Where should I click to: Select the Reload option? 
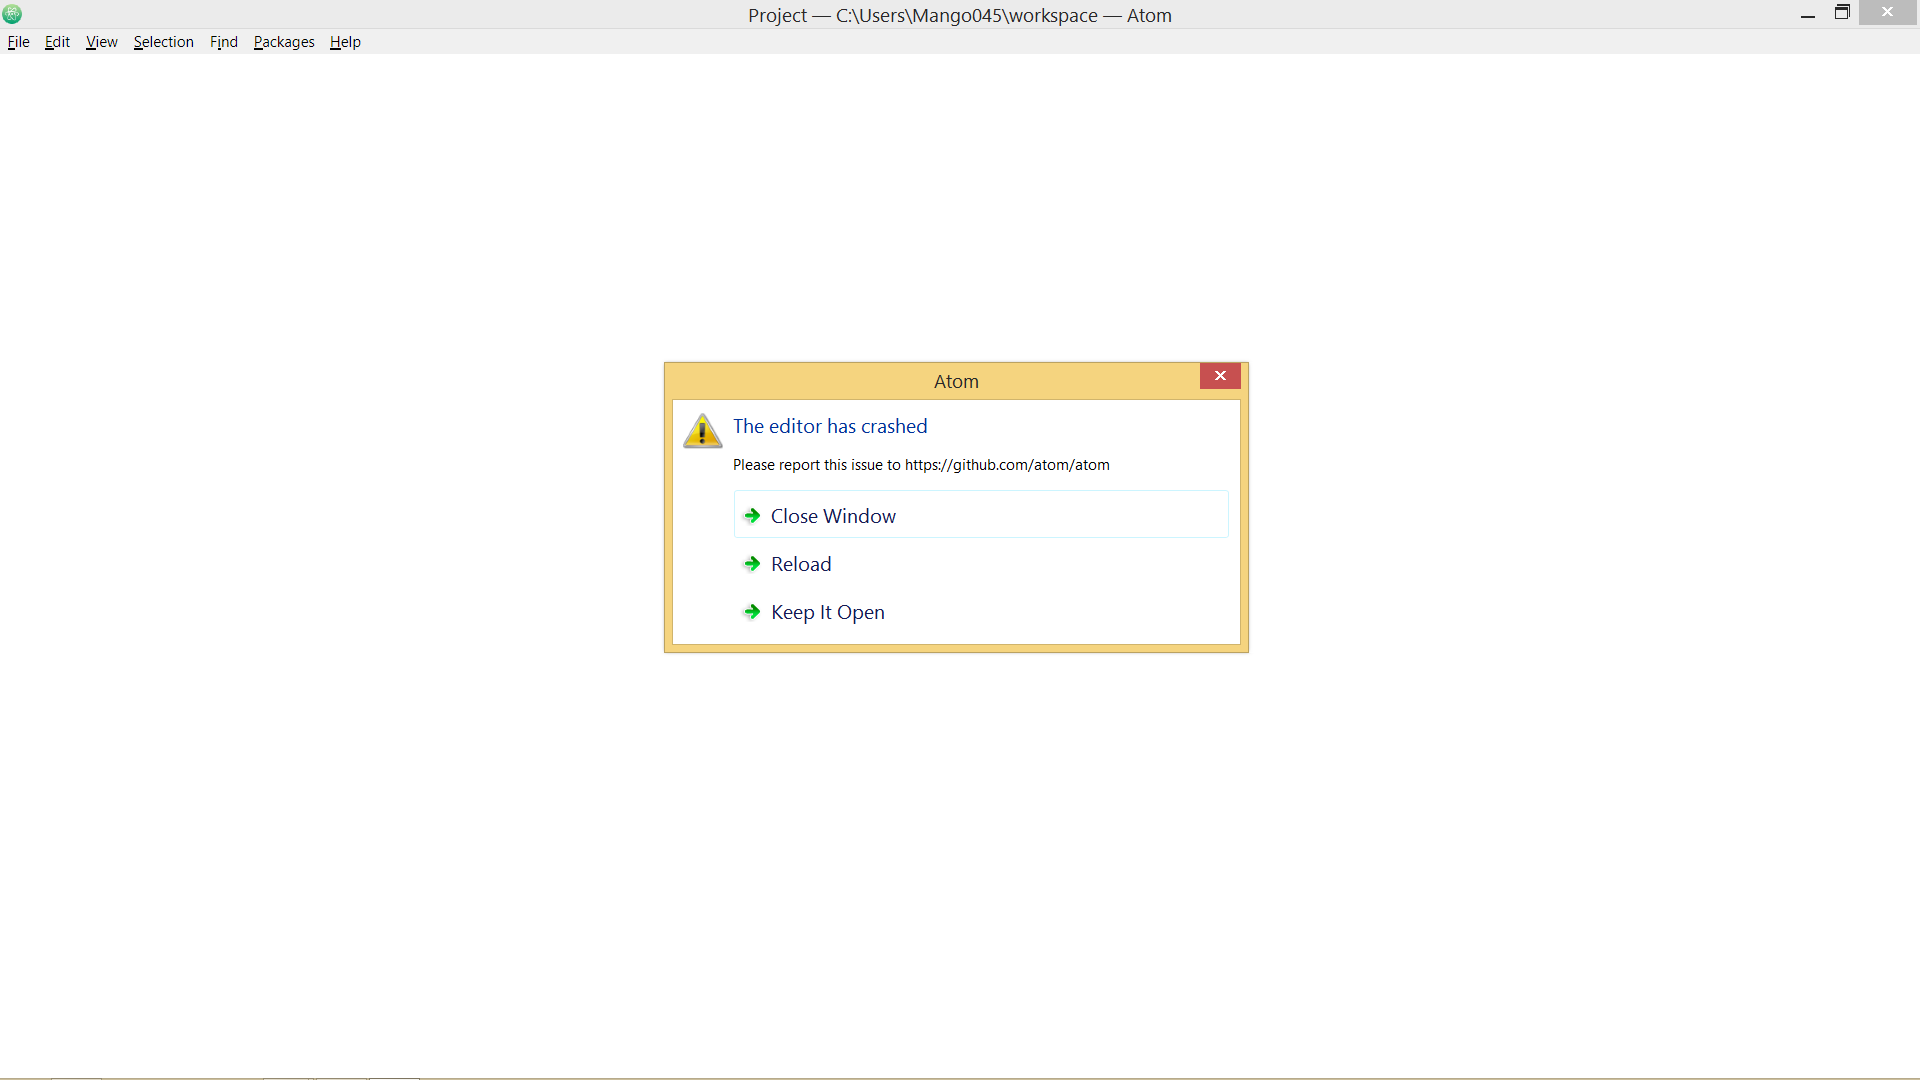tap(800, 563)
